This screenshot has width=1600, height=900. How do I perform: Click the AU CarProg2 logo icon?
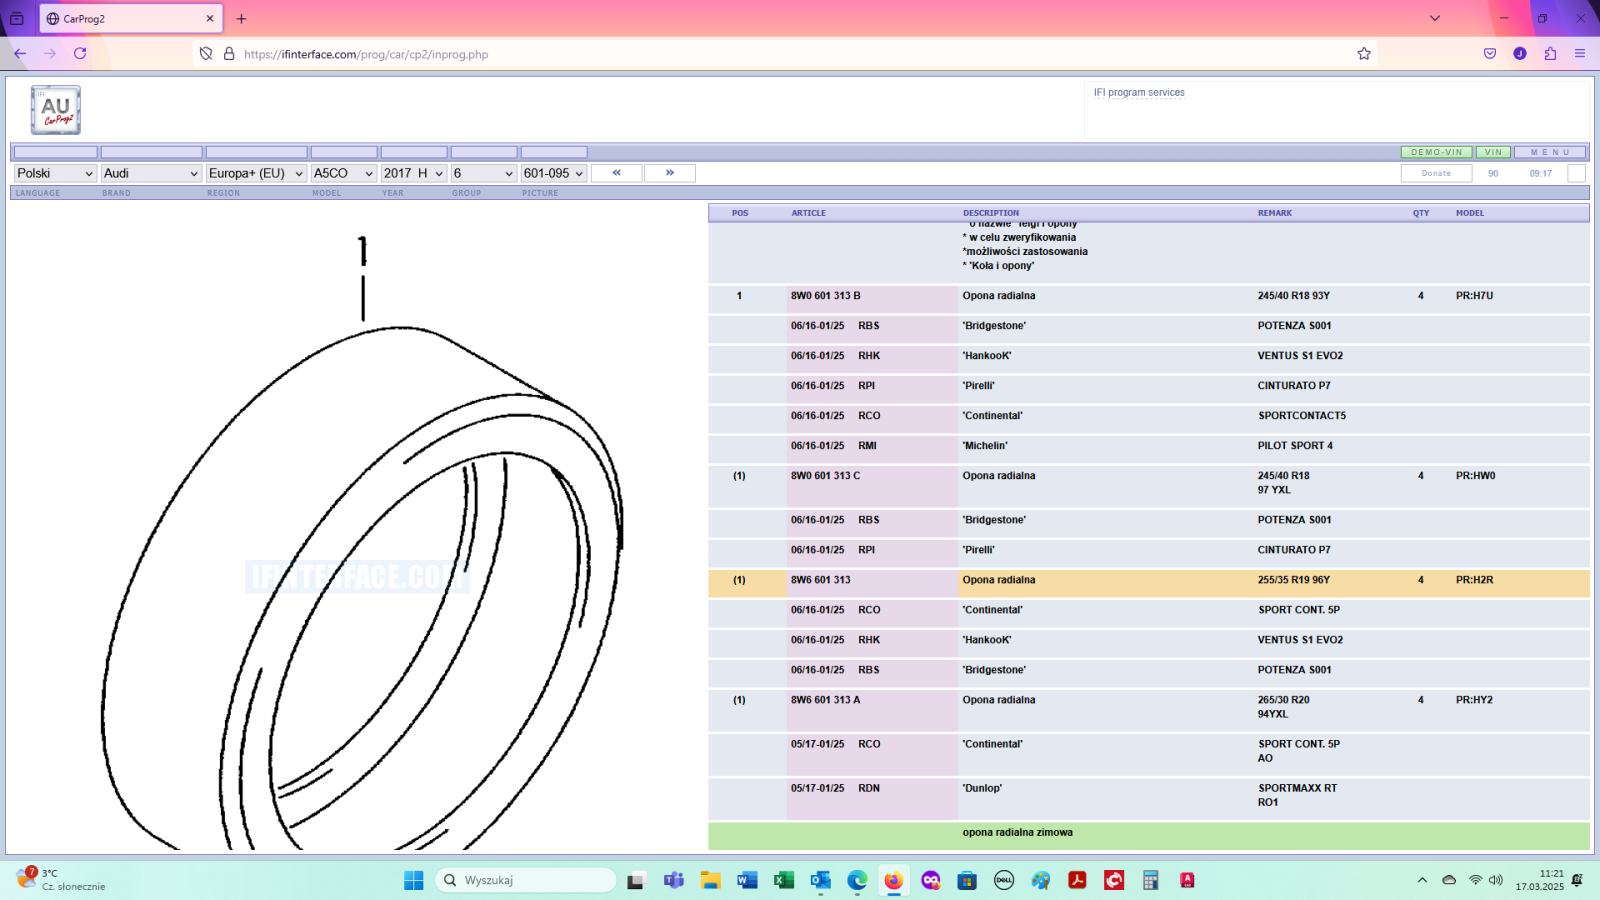[x=56, y=110]
